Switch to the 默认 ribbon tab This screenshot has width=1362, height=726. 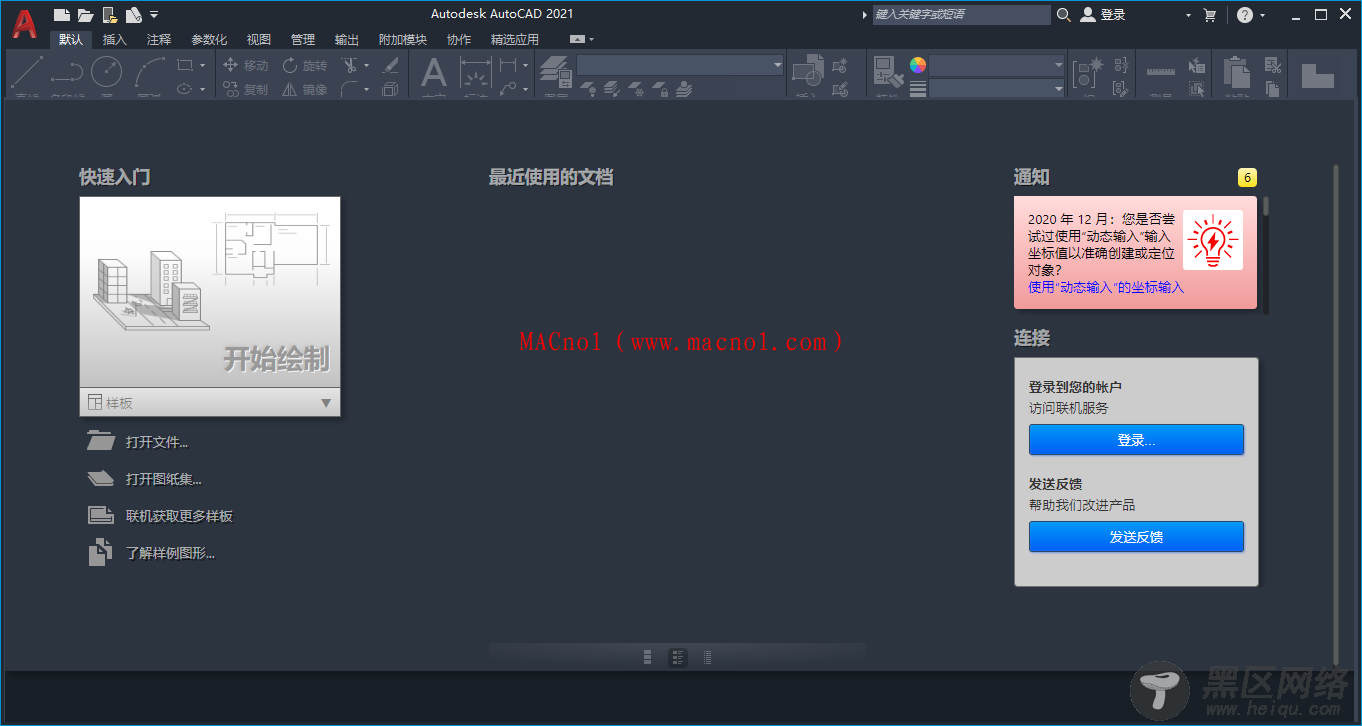pyautogui.click(x=71, y=40)
